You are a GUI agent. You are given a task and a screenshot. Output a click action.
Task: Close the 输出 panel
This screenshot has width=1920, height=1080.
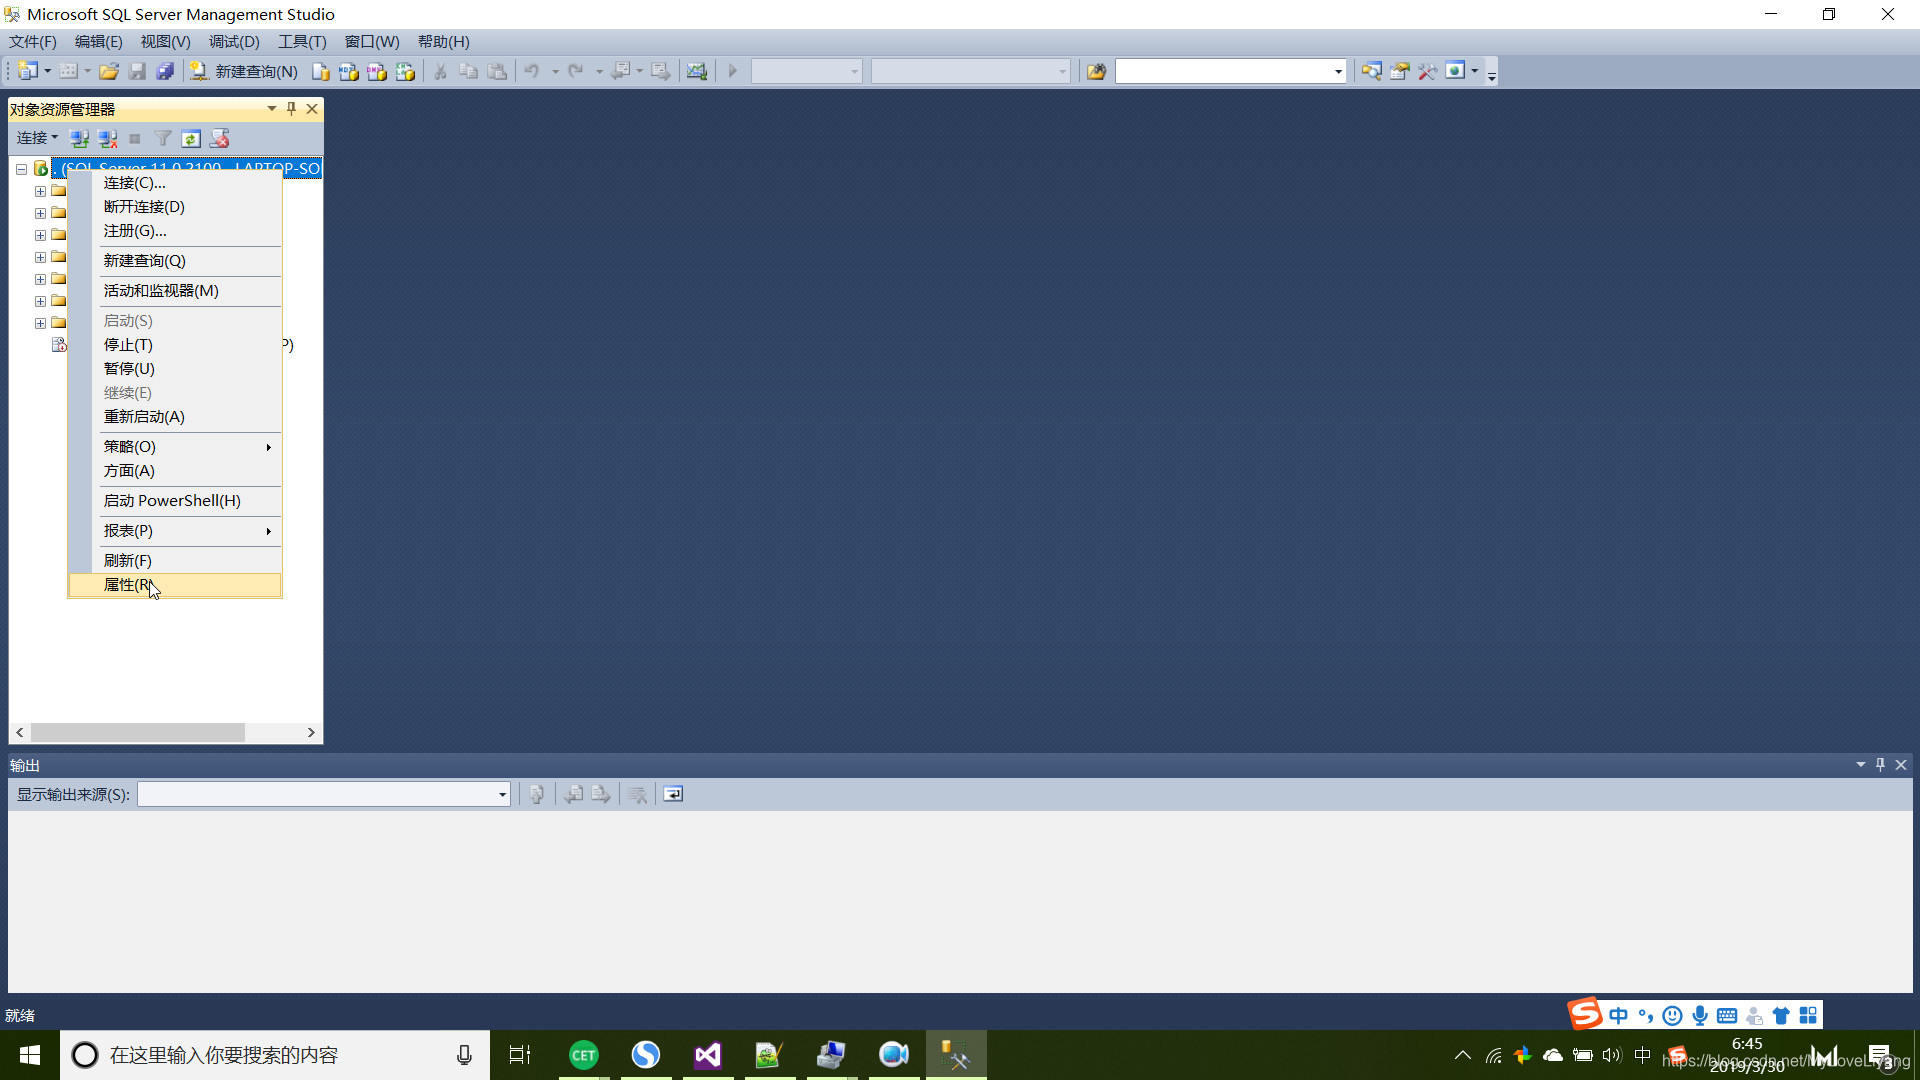[1901, 765]
